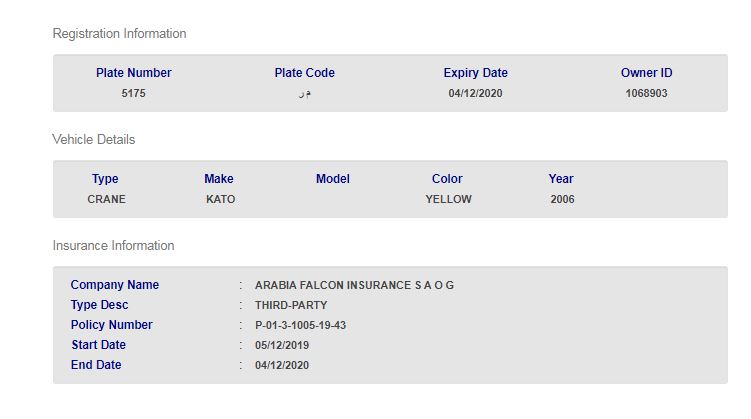Screen dimensions: 751x419
Task: Select the THIRD-PARTY type description value
Action: [291, 305]
